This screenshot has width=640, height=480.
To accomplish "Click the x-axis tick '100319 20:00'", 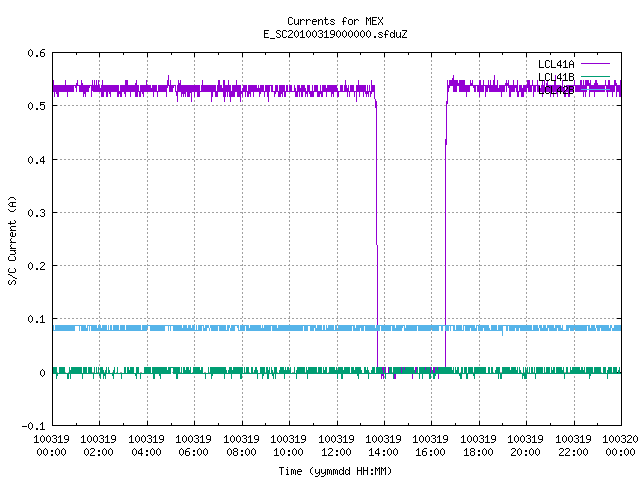I will coord(525,446).
